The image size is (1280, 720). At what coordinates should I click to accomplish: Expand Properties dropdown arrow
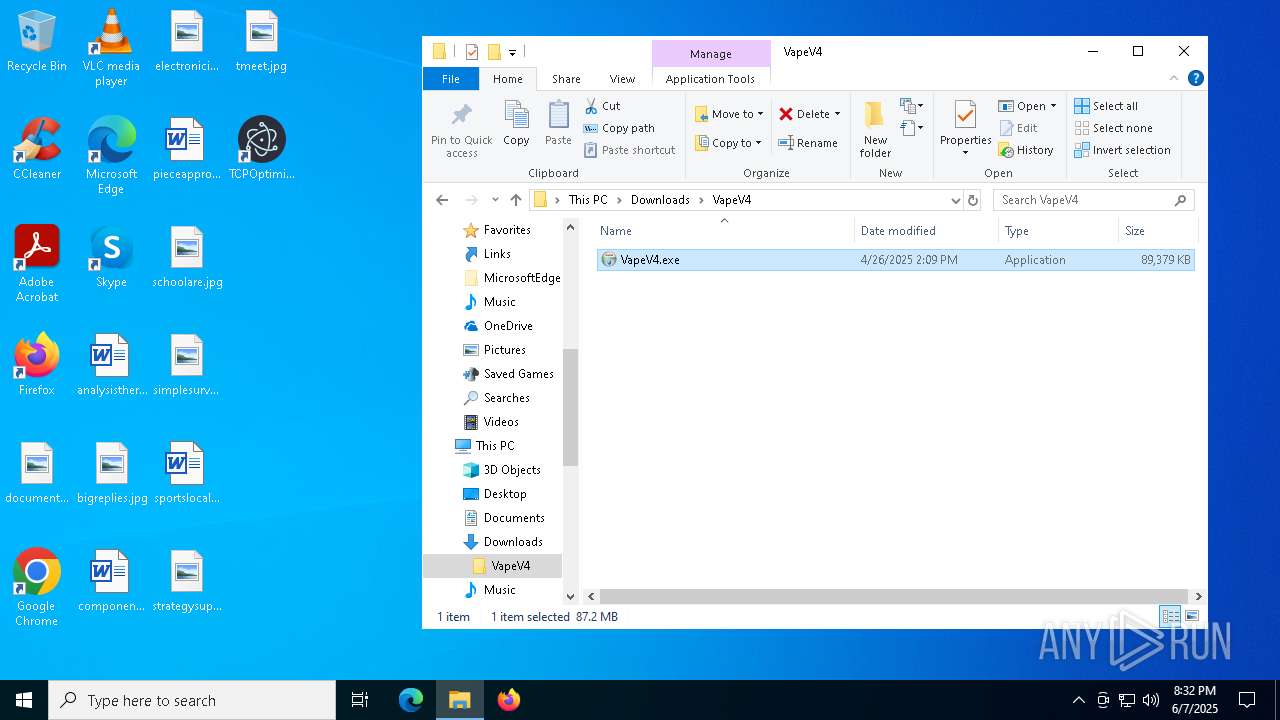click(965, 153)
